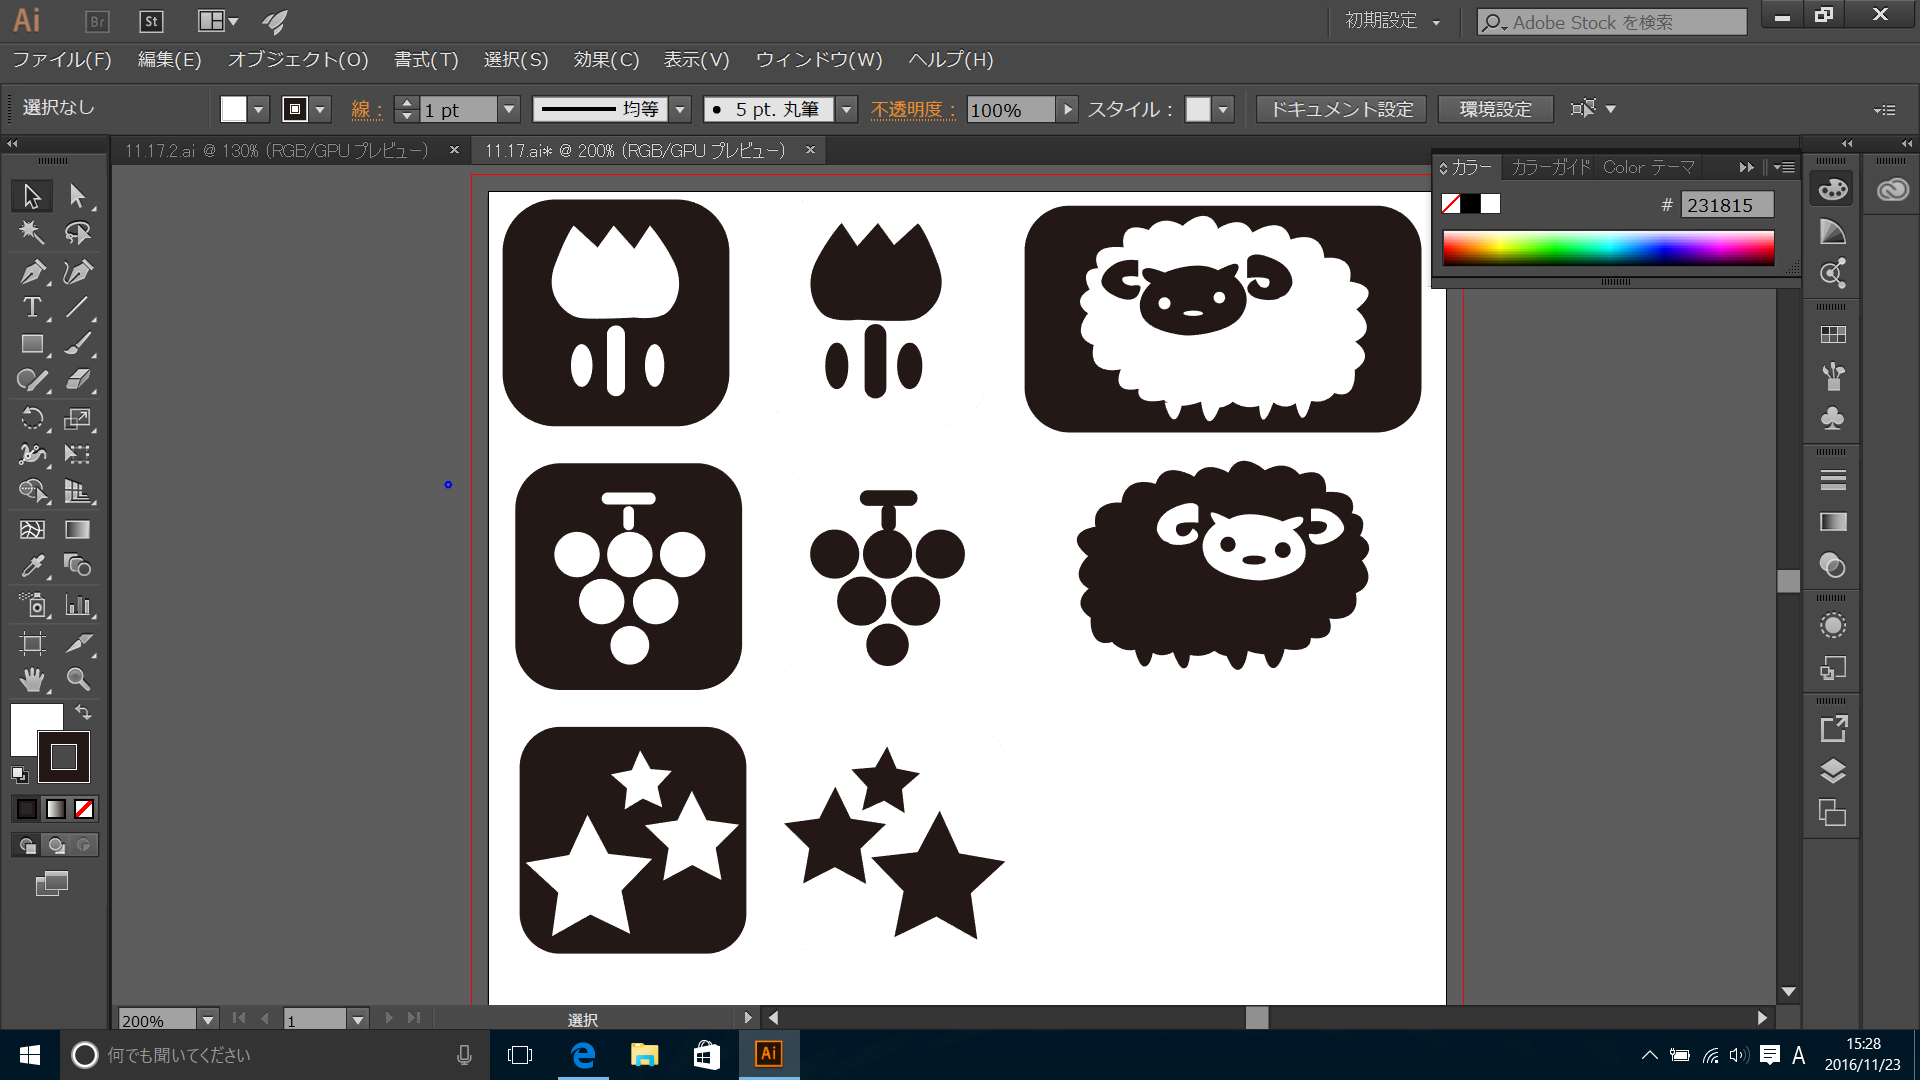
Task: Open Adobe Bridge button
Action: pos(97,21)
